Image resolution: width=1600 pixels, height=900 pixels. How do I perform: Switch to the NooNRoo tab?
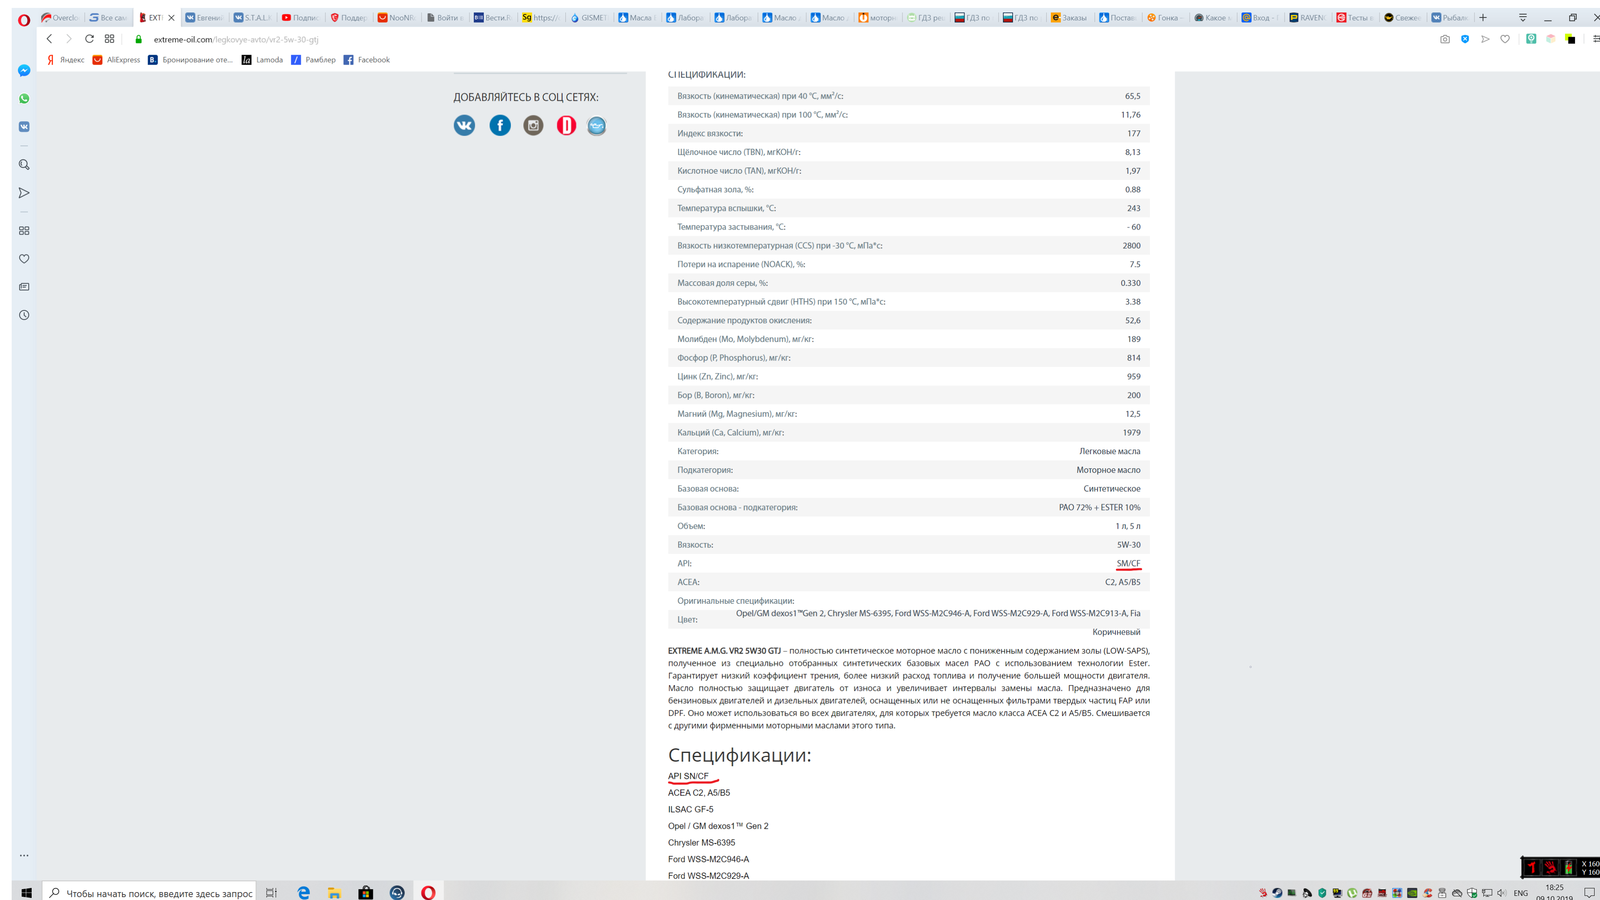pyautogui.click(x=396, y=18)
